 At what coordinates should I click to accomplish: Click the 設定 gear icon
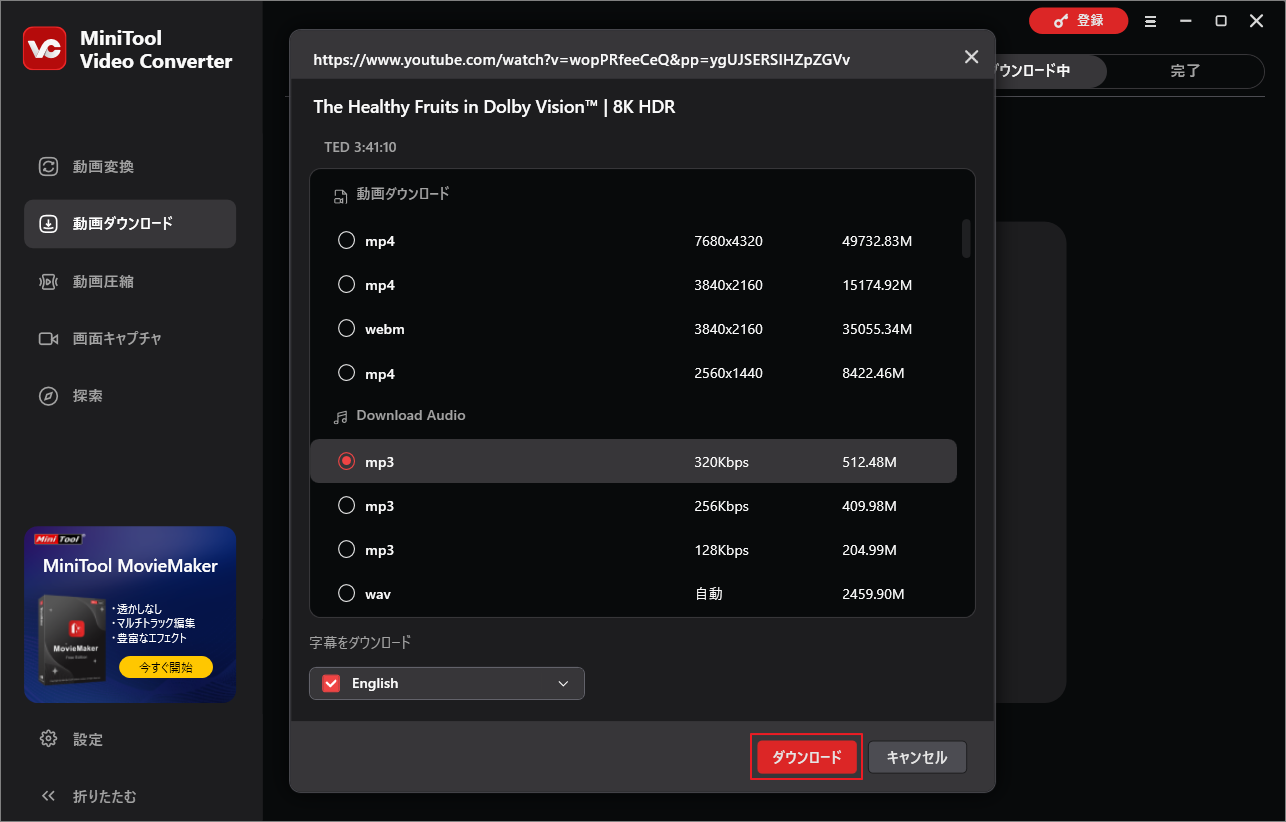(x=48, y=739)
